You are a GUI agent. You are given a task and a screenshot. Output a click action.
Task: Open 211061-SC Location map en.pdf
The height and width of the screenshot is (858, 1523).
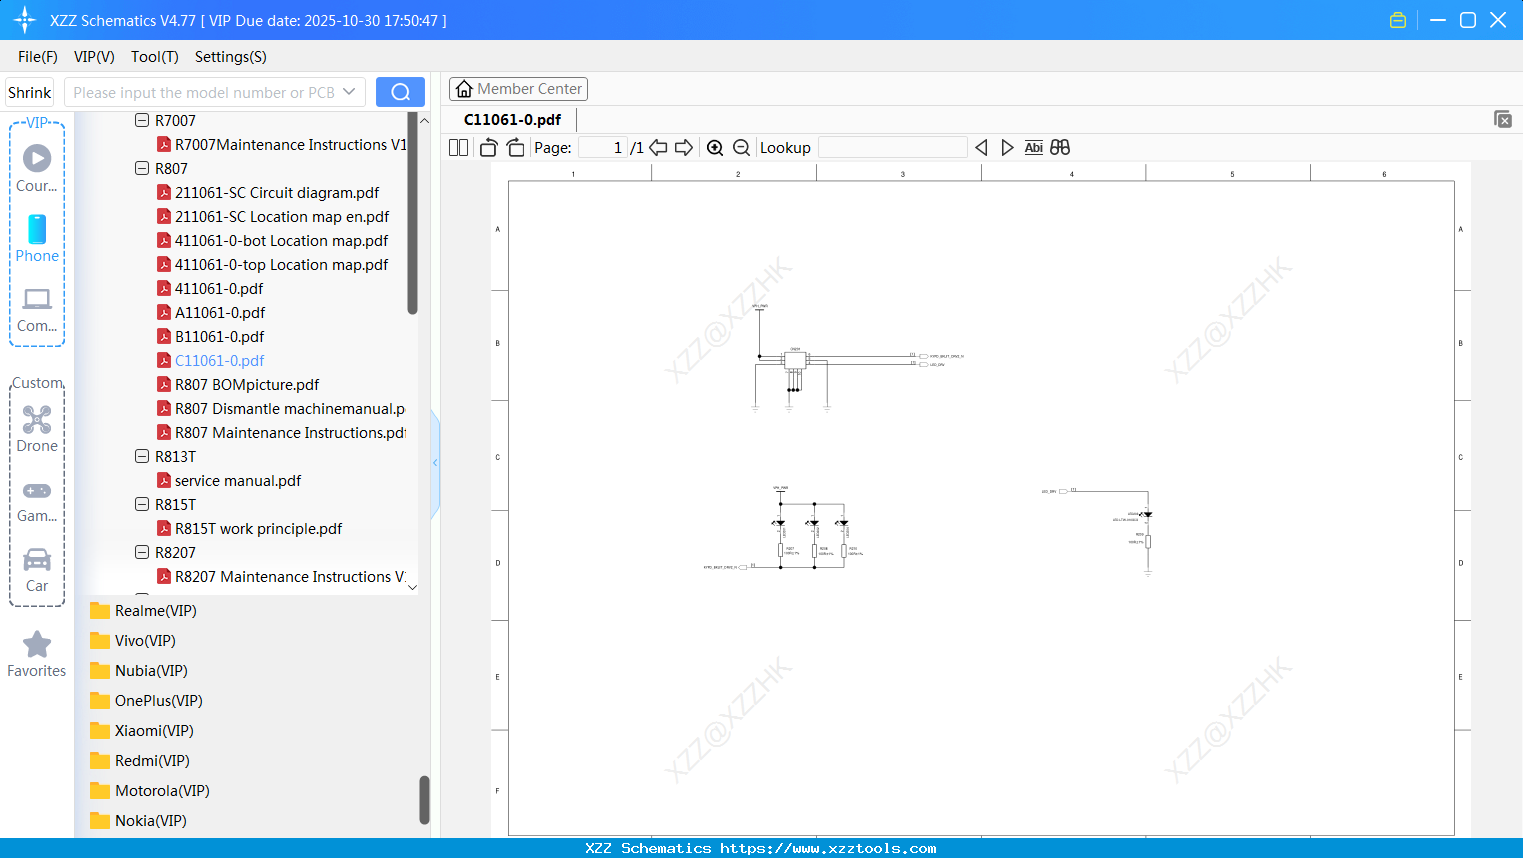click(x=282, y=216)
